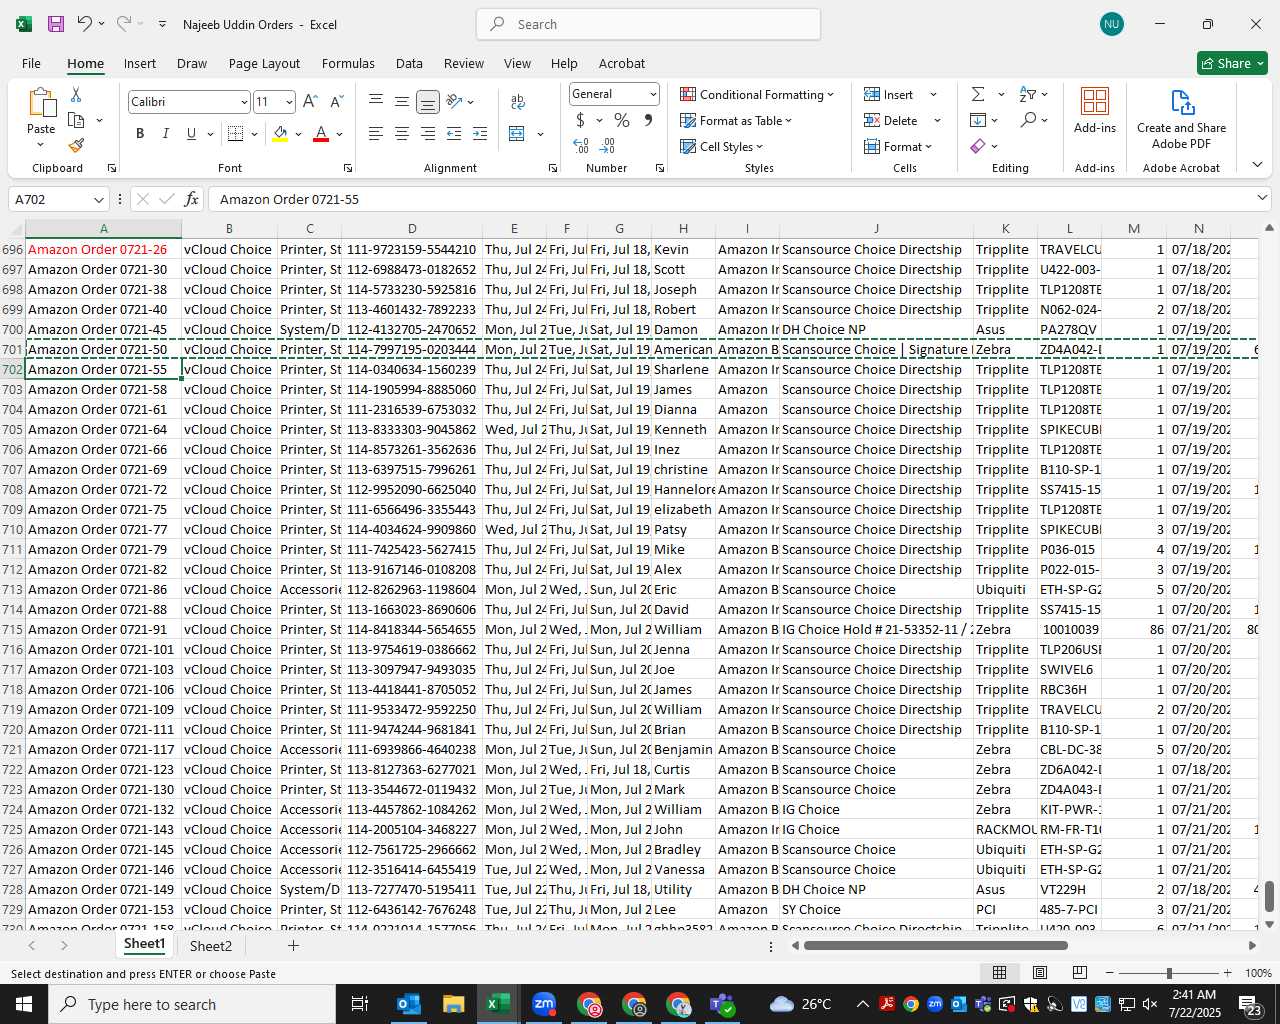Click Decrease Decimal icon
This screenshot has height=1024, width=1280.
[x=608, y=146]
